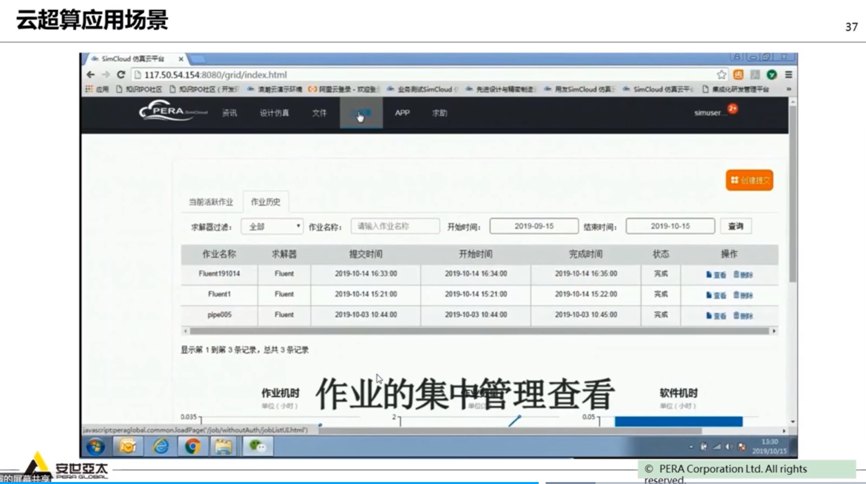Click the browser back arrow

[91, 75]
